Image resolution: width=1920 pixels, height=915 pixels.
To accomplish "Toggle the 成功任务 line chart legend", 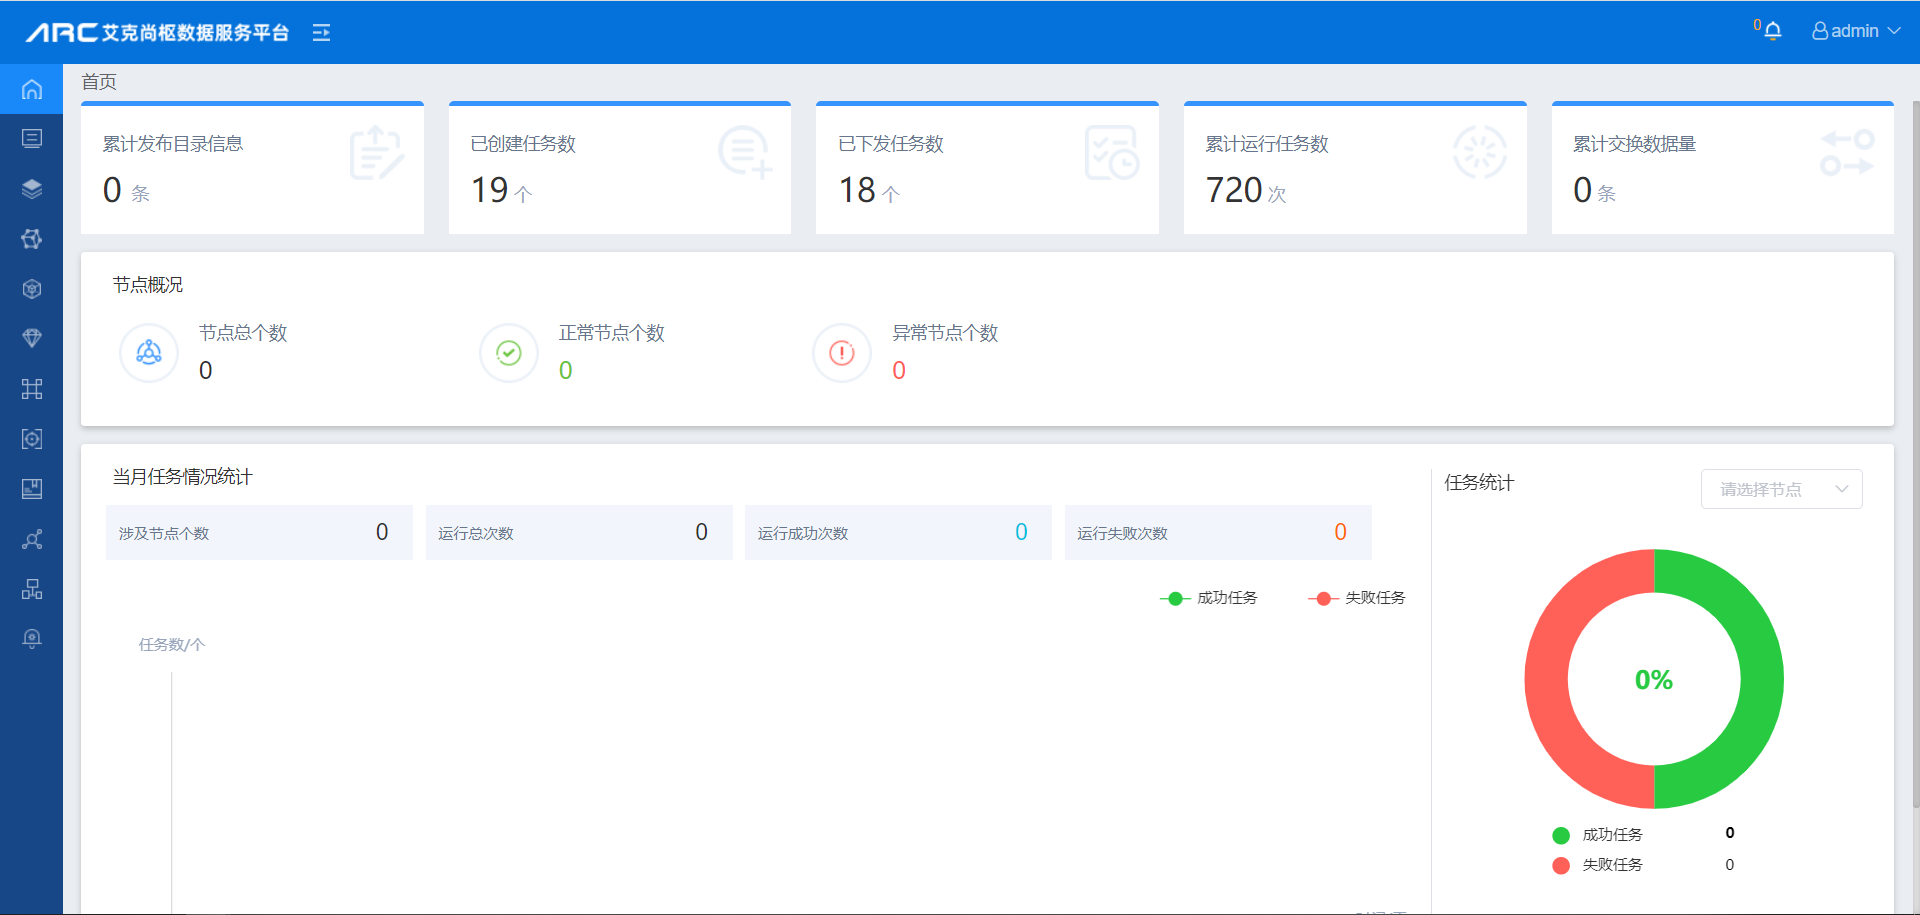I will pos(1209,598).
